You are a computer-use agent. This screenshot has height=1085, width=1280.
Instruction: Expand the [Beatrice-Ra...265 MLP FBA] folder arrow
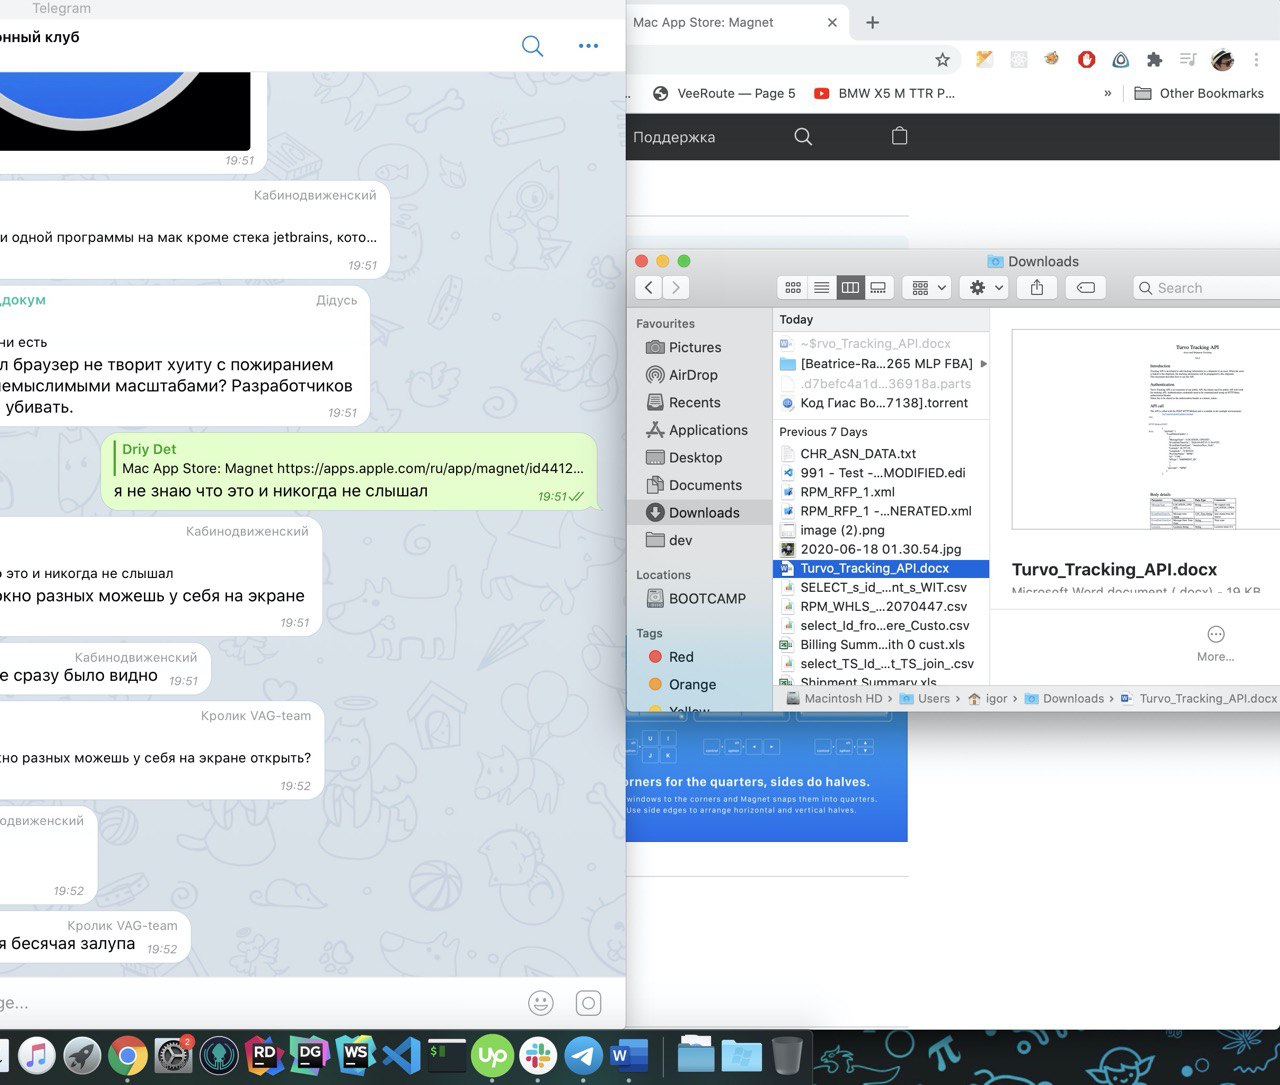983,364
